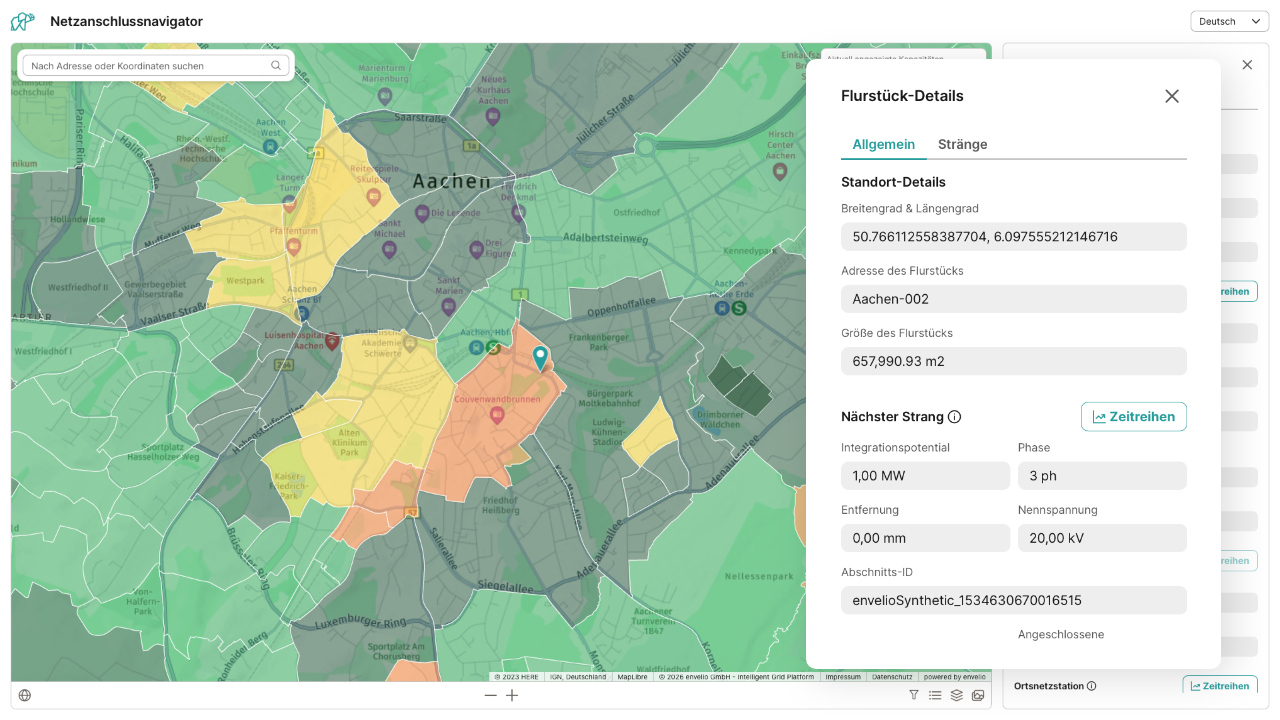The width and height of the screenshot is (1280, 720).
Task: Zoom in the map with plus
Action: pos(512,695)
